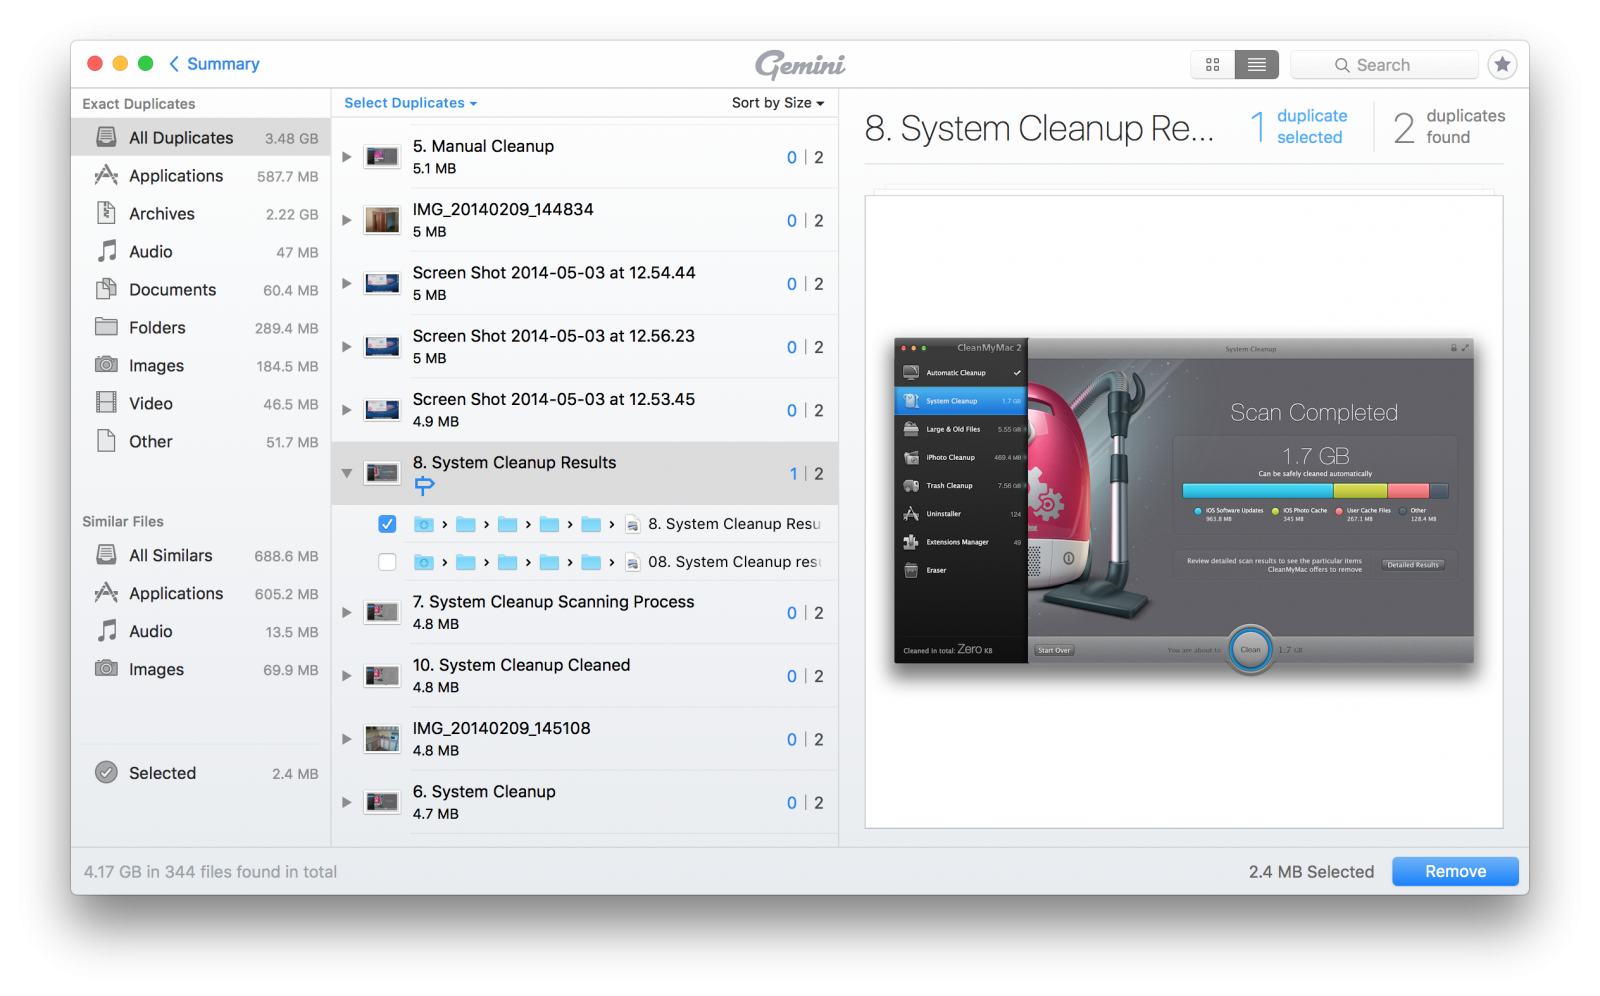
Task: Expand the 6. System Cleanup group
Action: click(x=347, y=802)
